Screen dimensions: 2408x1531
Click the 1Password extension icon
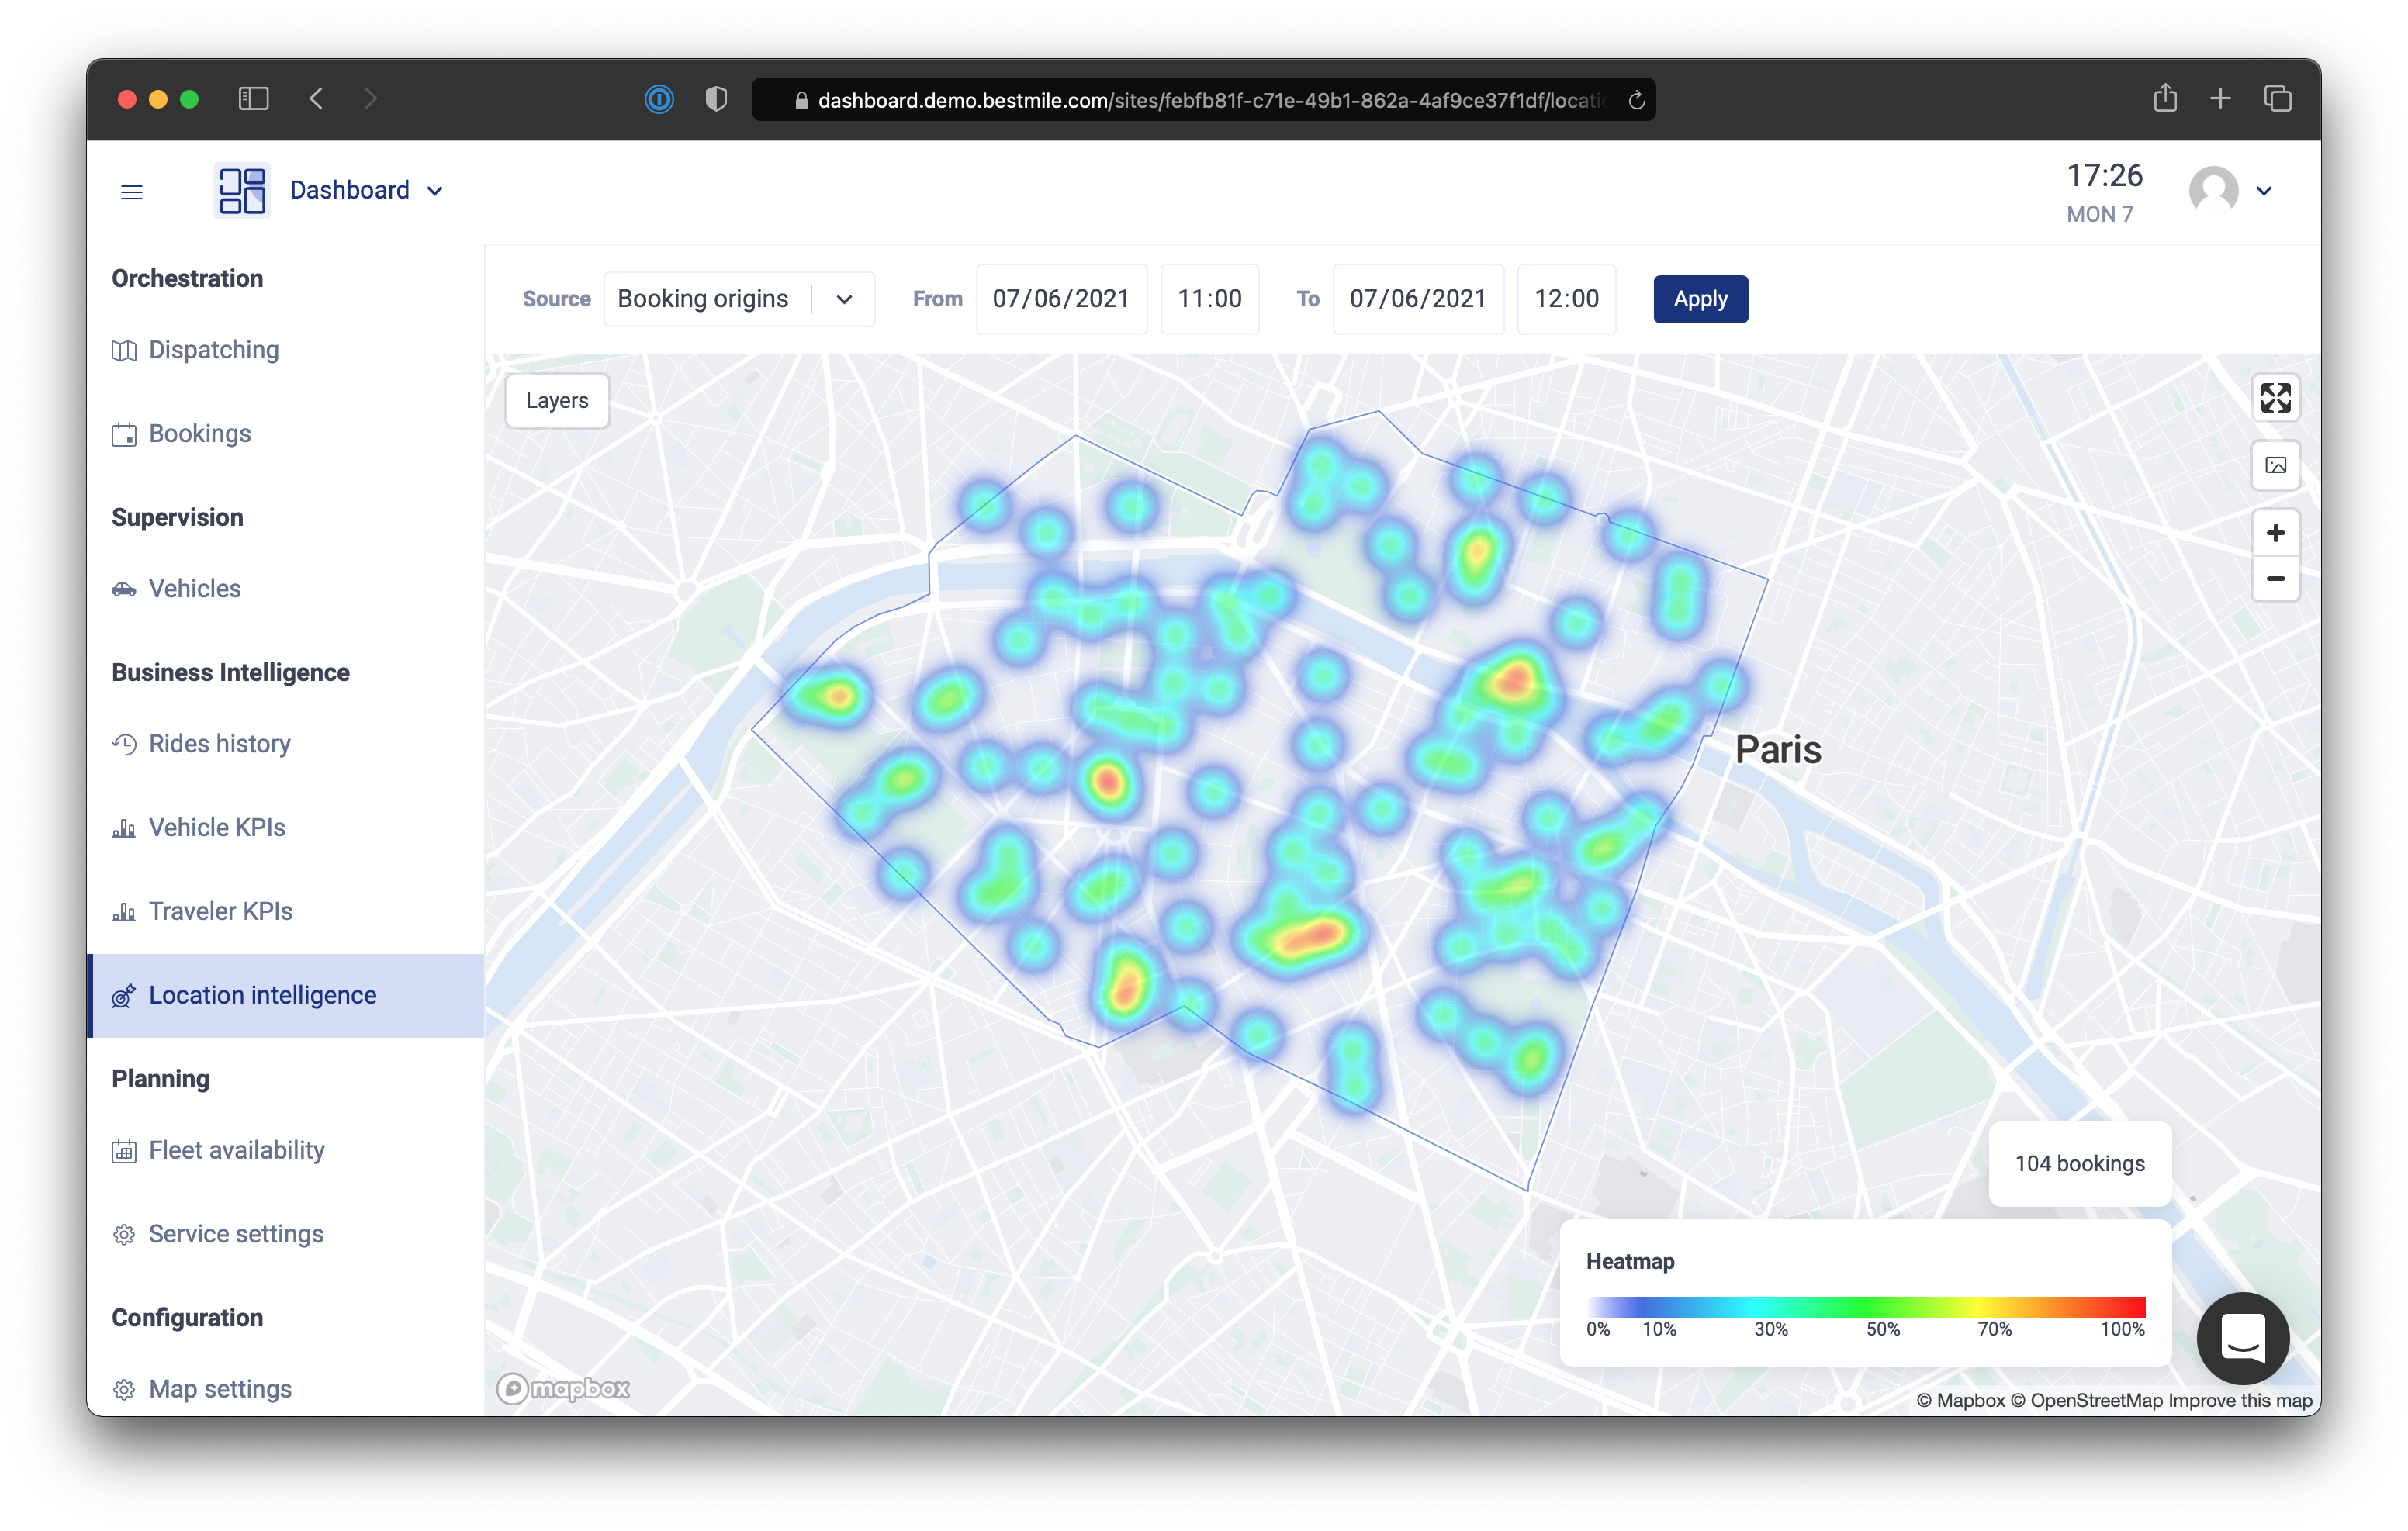(x=659, y=99)
